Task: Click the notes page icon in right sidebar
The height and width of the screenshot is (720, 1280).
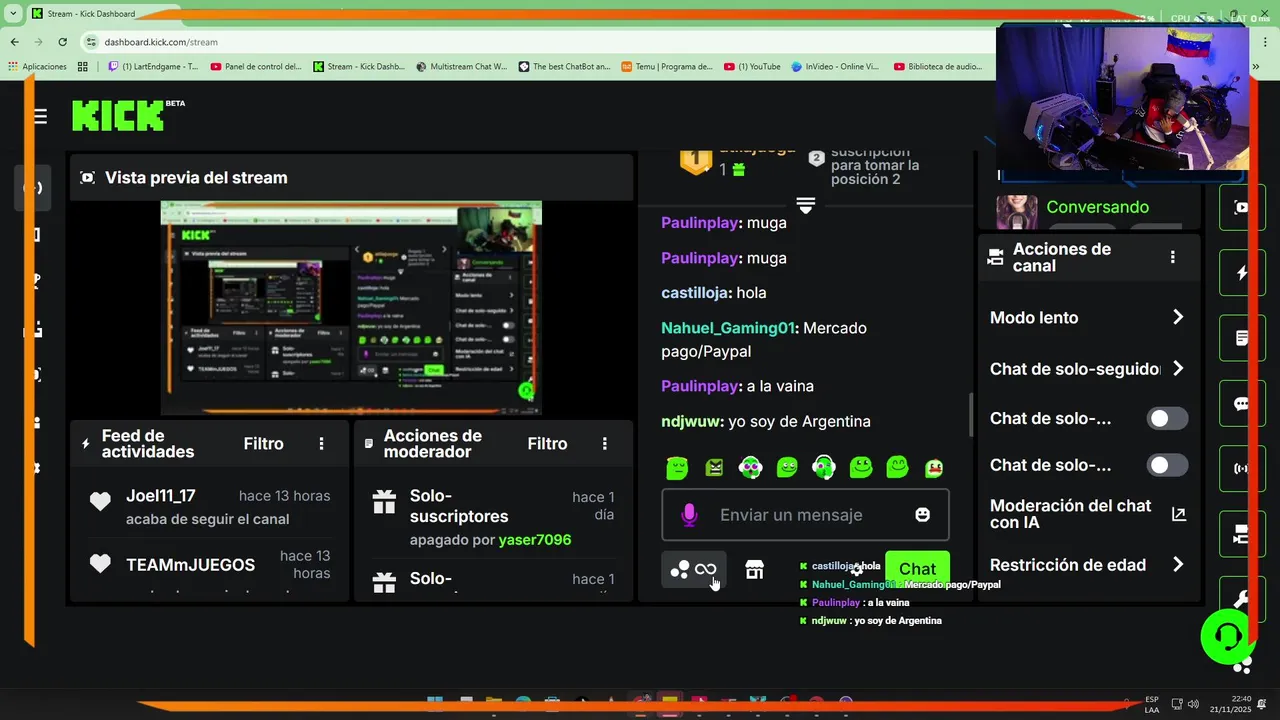Action: pos(1241,338)
